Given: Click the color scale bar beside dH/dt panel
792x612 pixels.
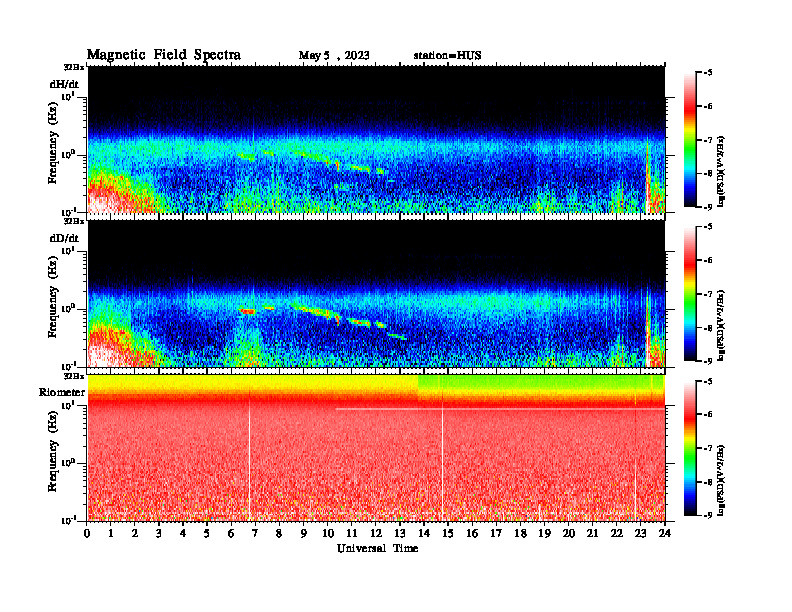Looking at the screenshot, I should coord(690,140).
